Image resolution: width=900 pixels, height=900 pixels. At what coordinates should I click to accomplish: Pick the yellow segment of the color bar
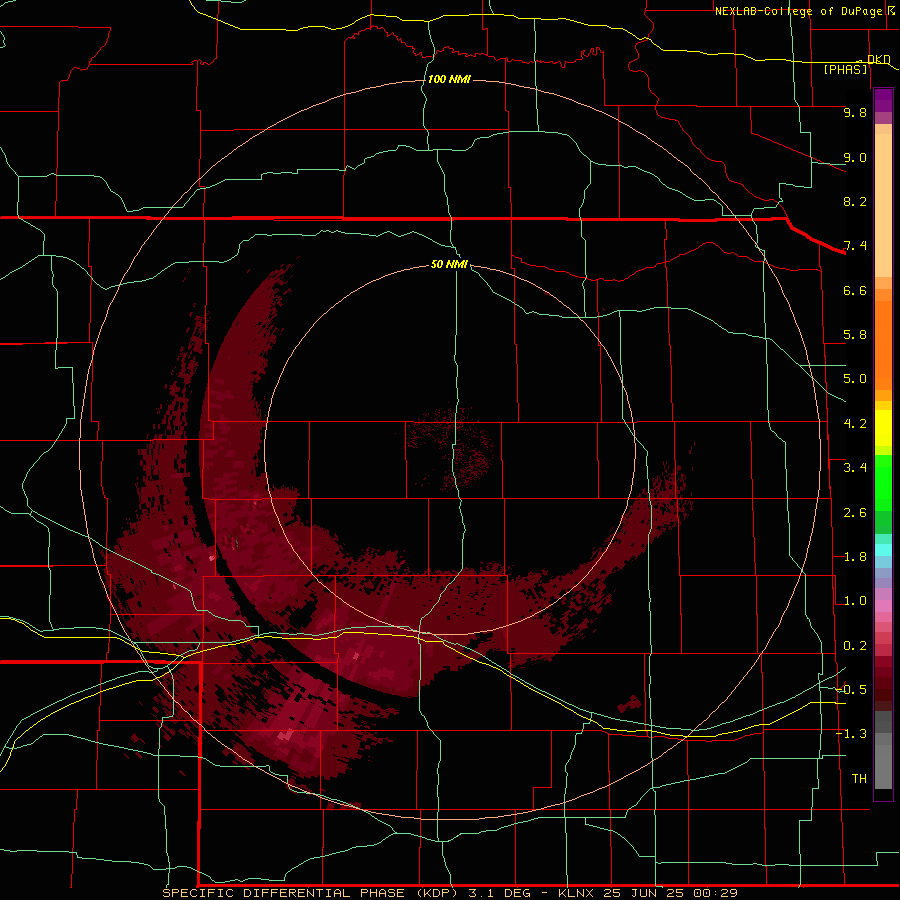(x=883, y=428)
